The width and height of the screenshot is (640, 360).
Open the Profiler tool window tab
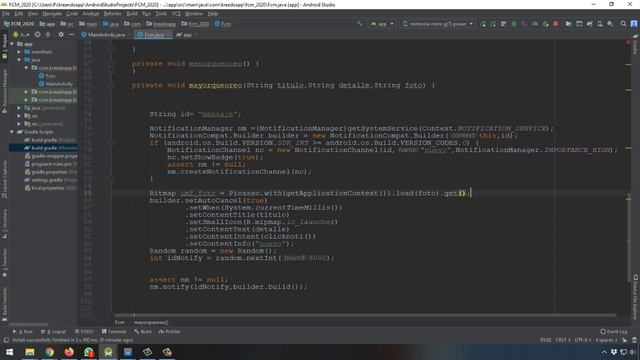(x=169, y=332)
